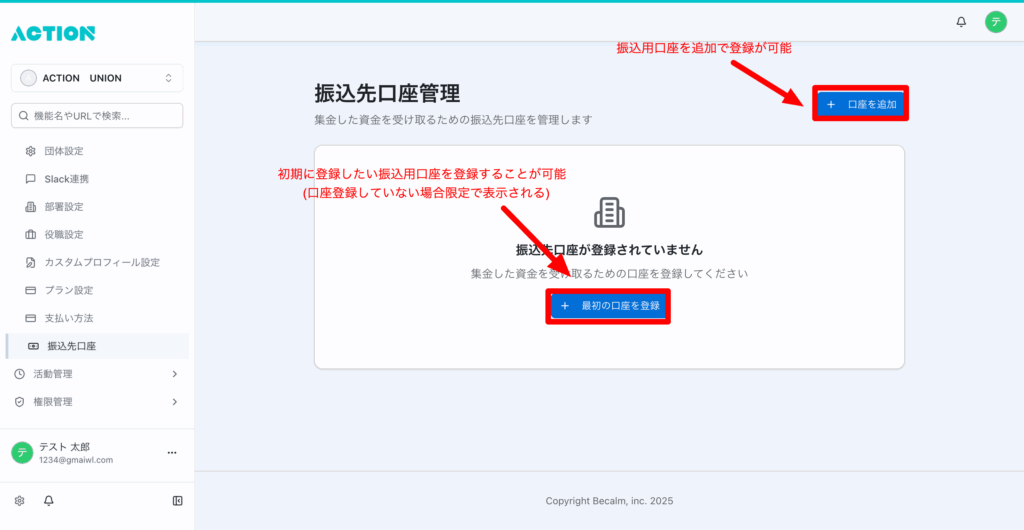
Task: Open the green user avatar menu
Action: click(994, 21)
